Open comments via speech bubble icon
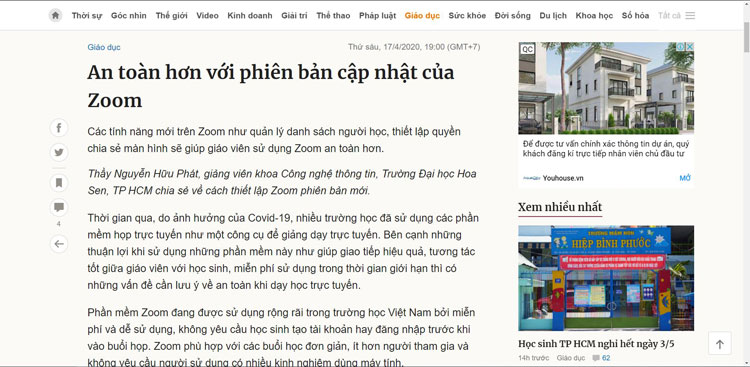 point(59,207)
